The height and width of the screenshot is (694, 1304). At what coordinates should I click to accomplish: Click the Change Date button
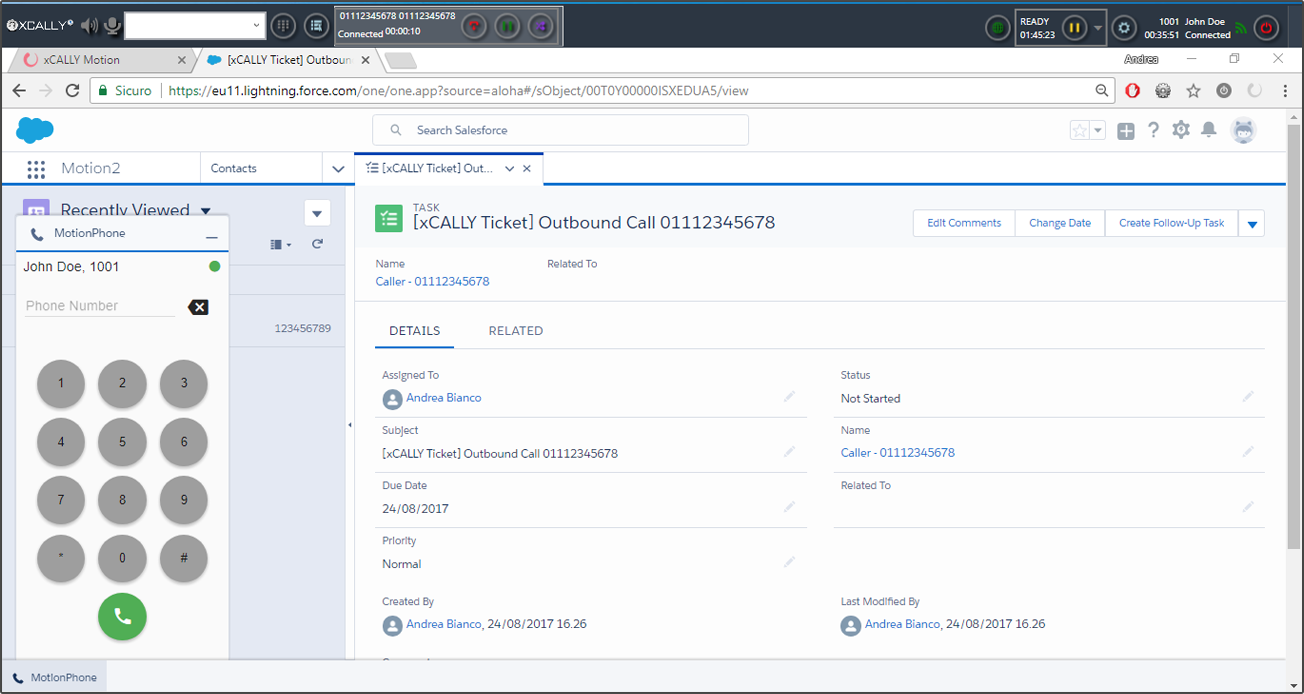click(1060, 223)
